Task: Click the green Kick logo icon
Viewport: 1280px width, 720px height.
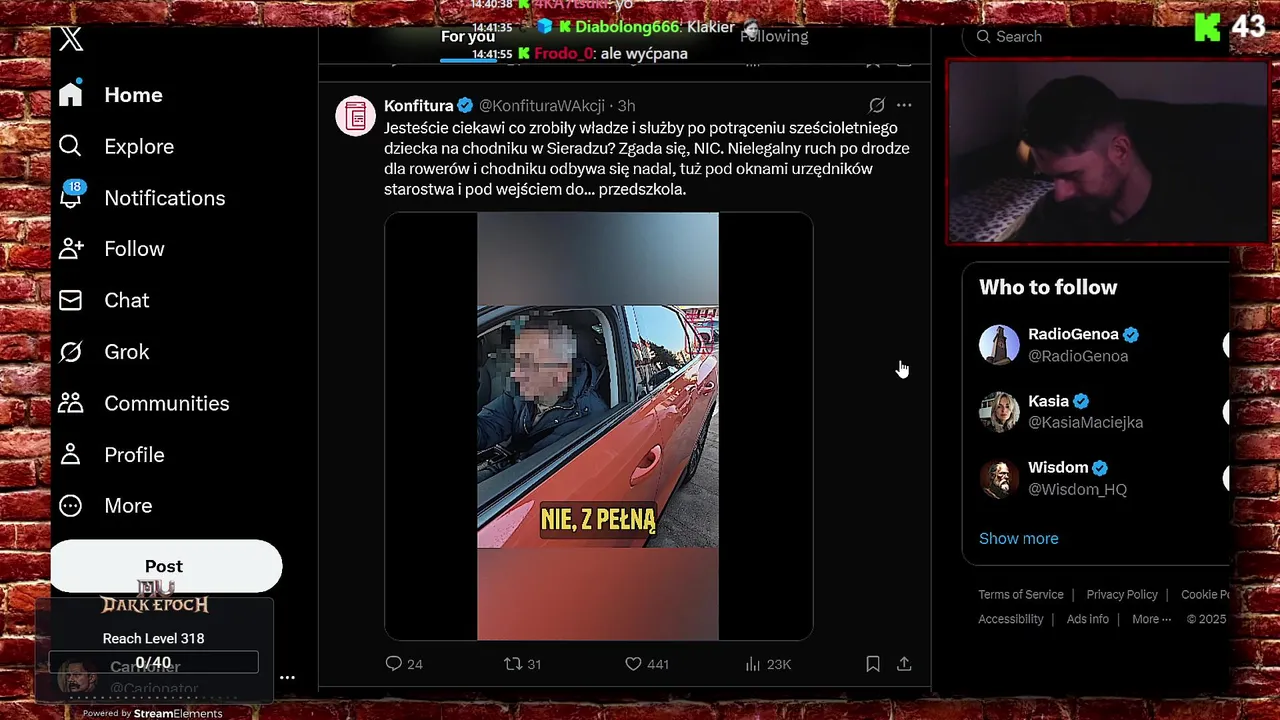Action: pyautogui.click(x=1207, y=26)
